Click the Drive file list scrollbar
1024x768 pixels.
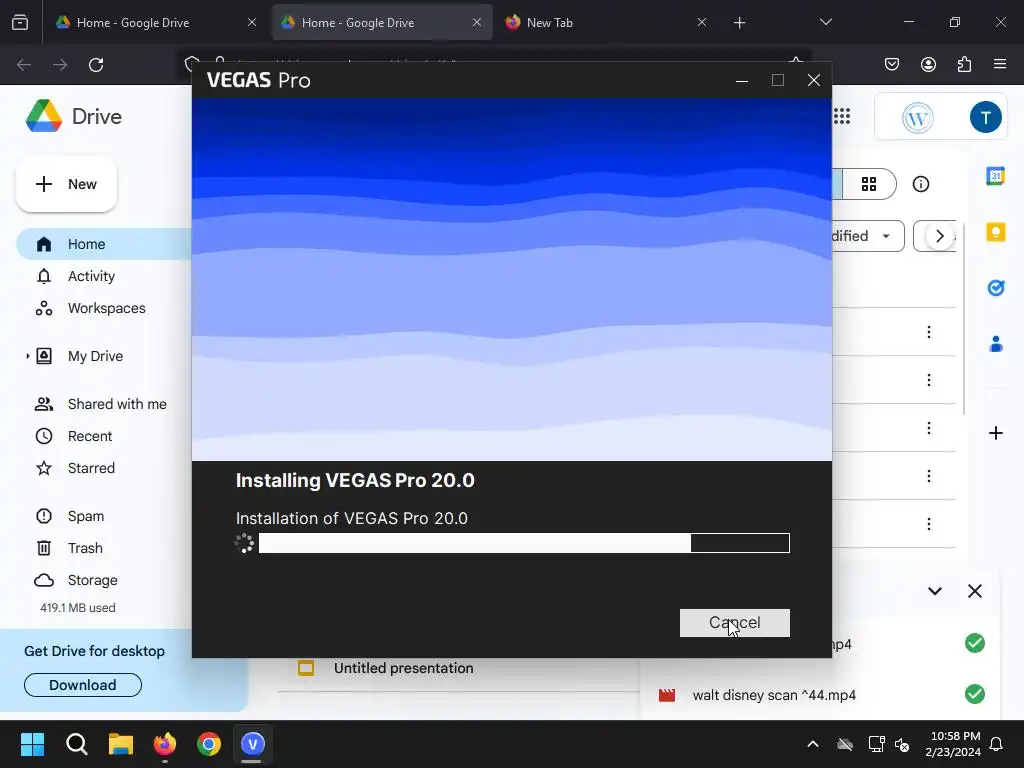tap(964, 317)
